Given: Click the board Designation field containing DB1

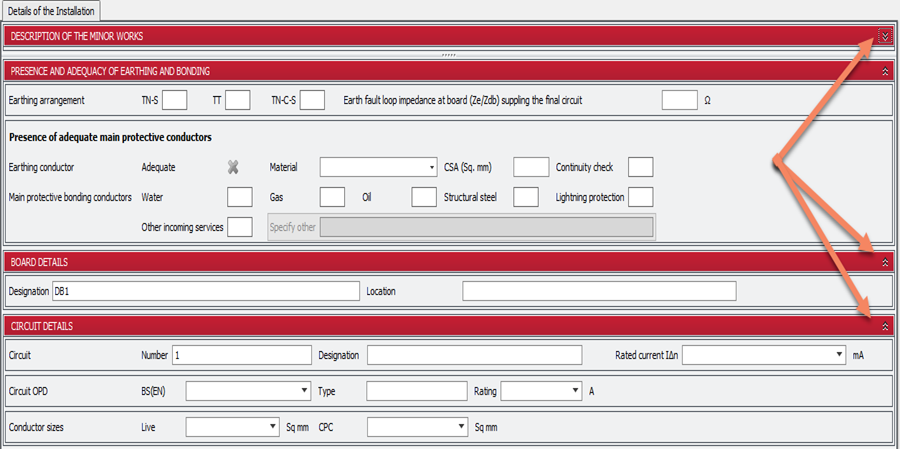Looking at the screenshot, I should pos(205,291).
